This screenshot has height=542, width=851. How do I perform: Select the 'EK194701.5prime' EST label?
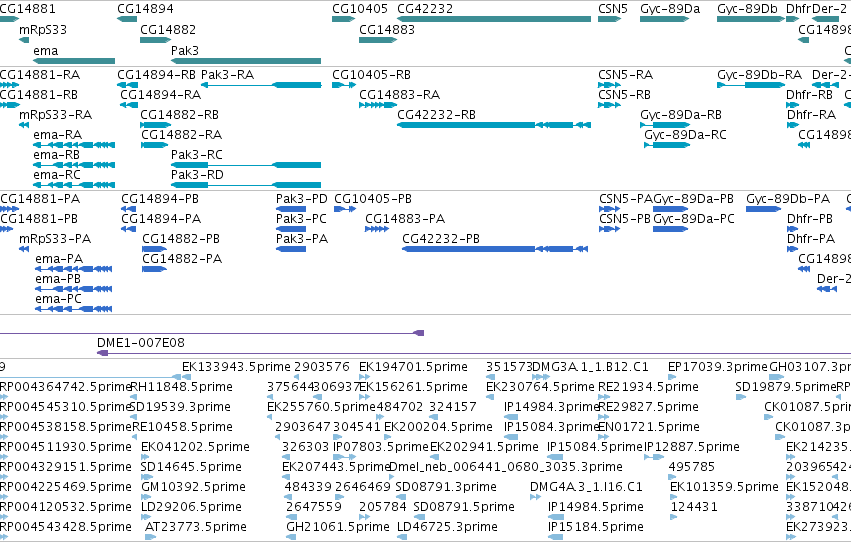(413, 367)
